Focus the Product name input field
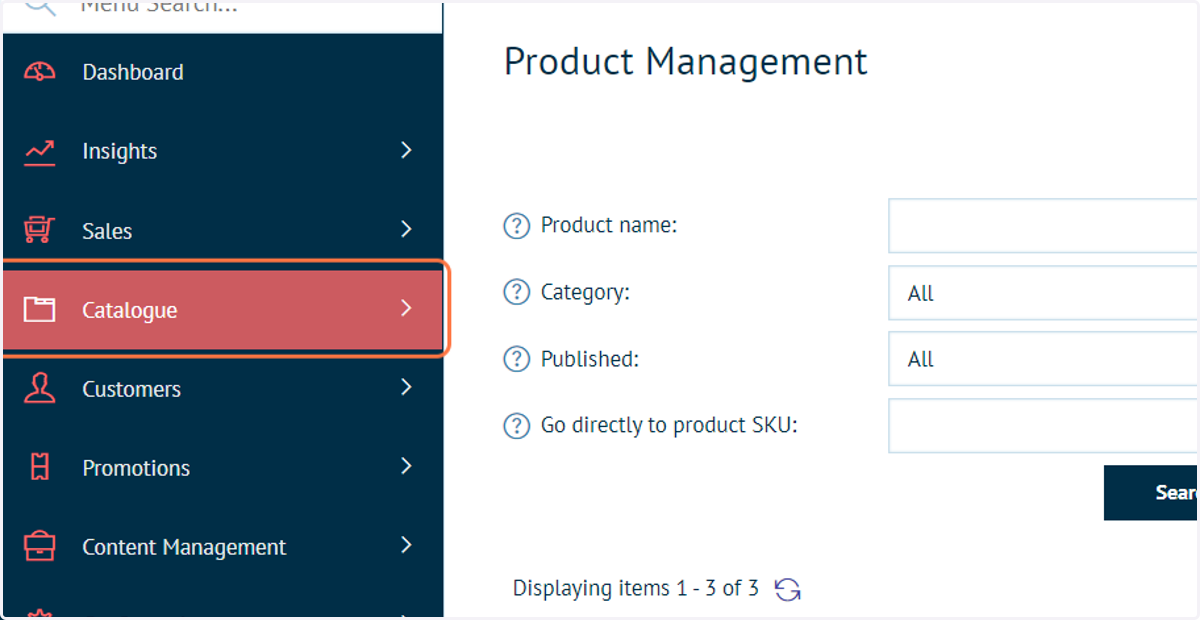1200x620 pixels. (x=1043, y=226)
